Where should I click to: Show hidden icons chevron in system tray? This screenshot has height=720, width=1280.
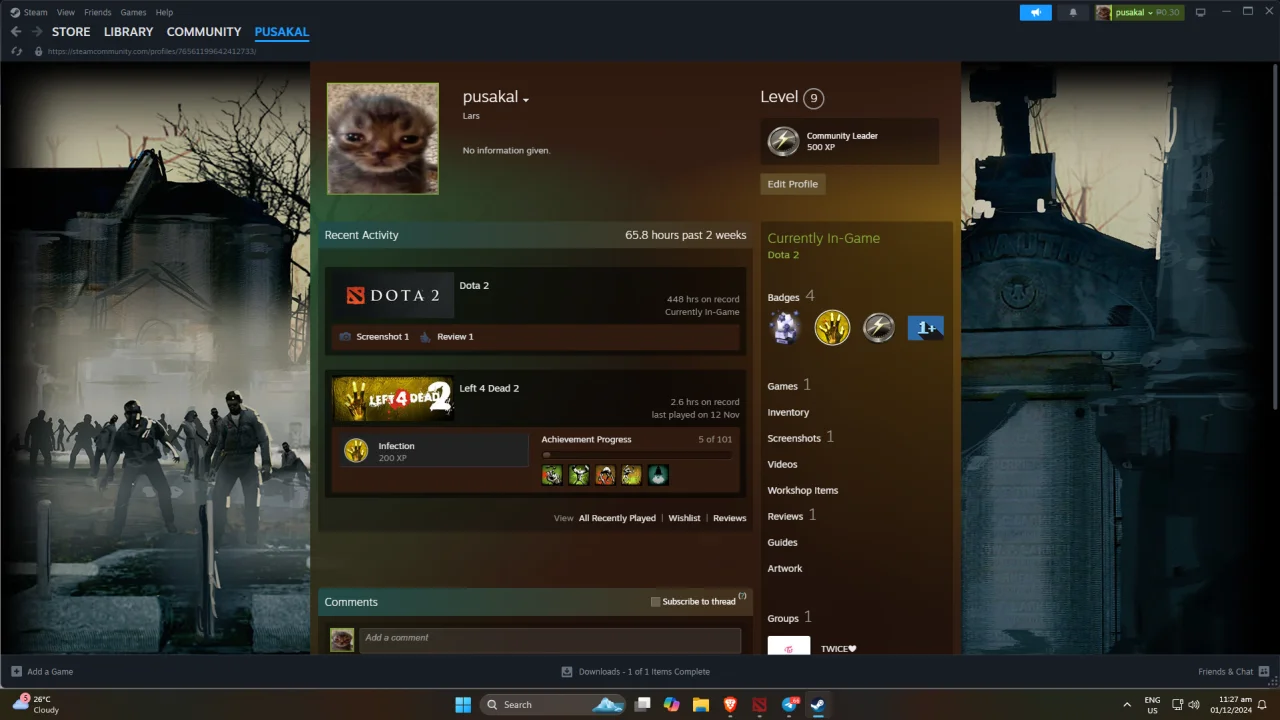point(1127,704)
